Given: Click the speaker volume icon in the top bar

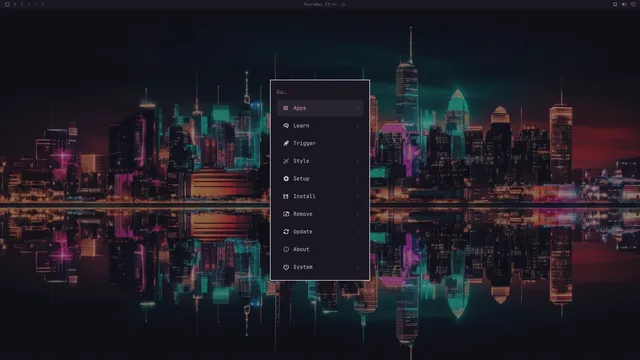Looking at the screenshot, I should (624, 4).
